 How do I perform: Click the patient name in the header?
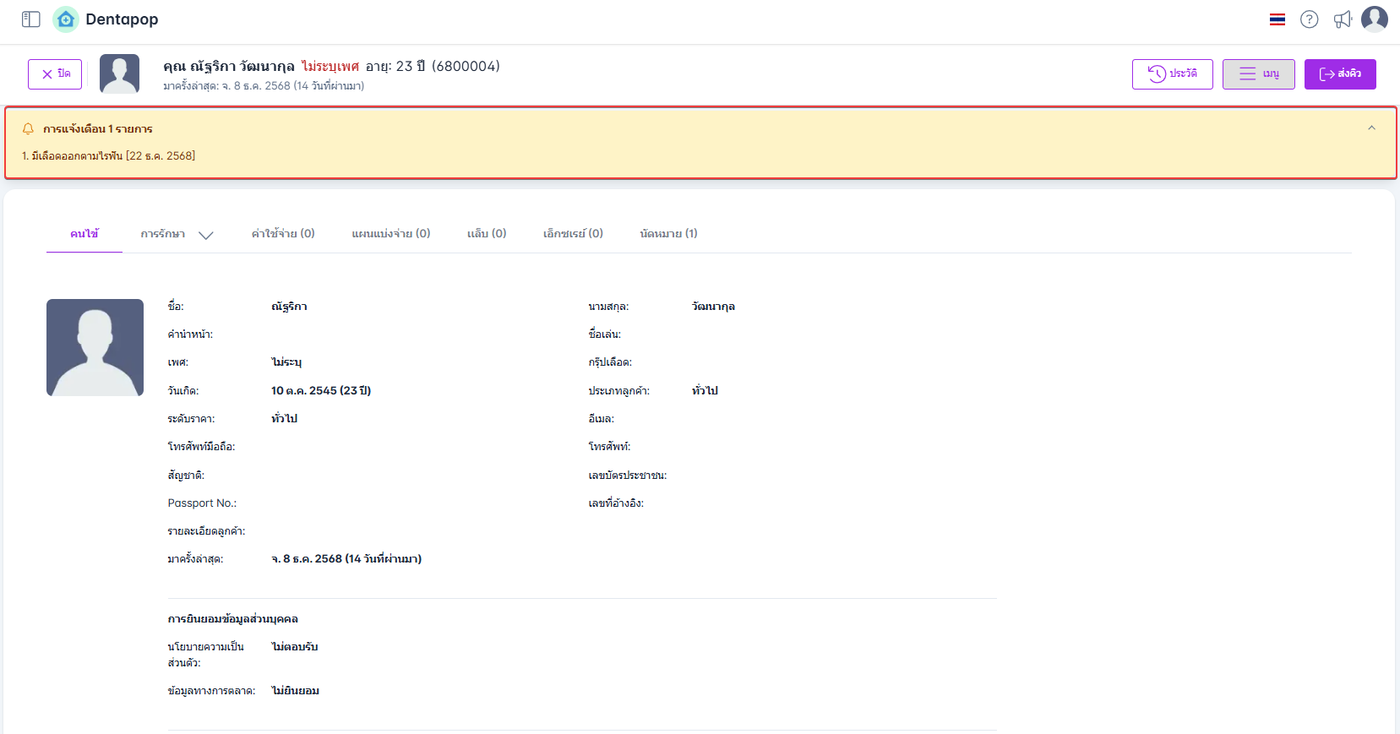[x=227, y=66]
